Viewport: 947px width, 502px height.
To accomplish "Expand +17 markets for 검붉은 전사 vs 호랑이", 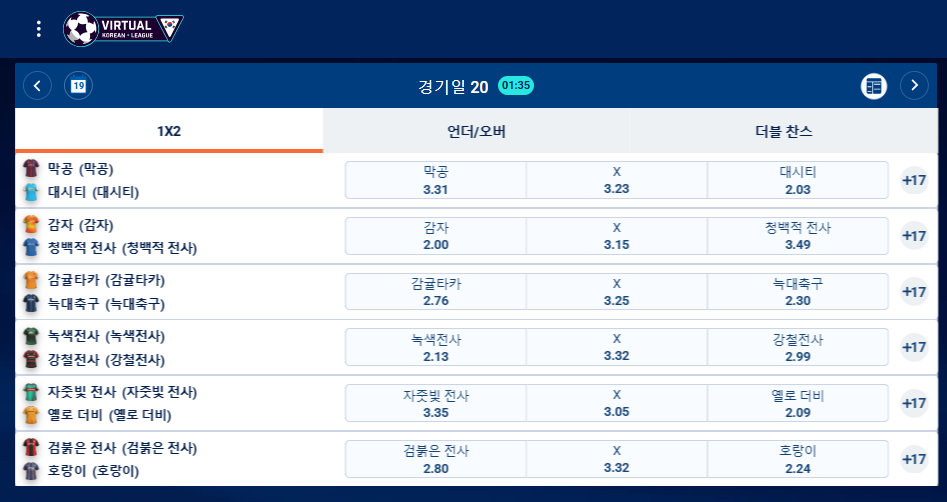I will [914, 459].
